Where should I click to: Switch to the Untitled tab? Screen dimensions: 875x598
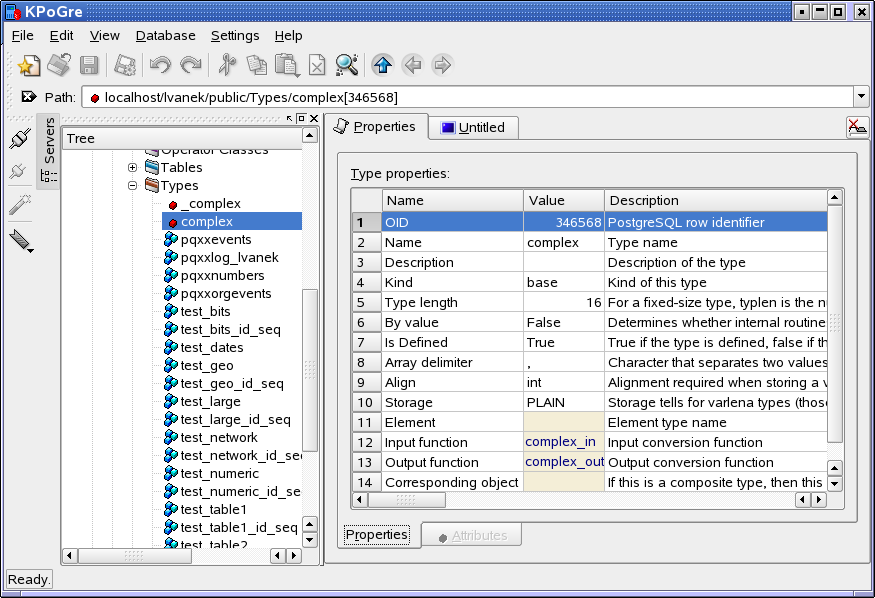(473, 127)
